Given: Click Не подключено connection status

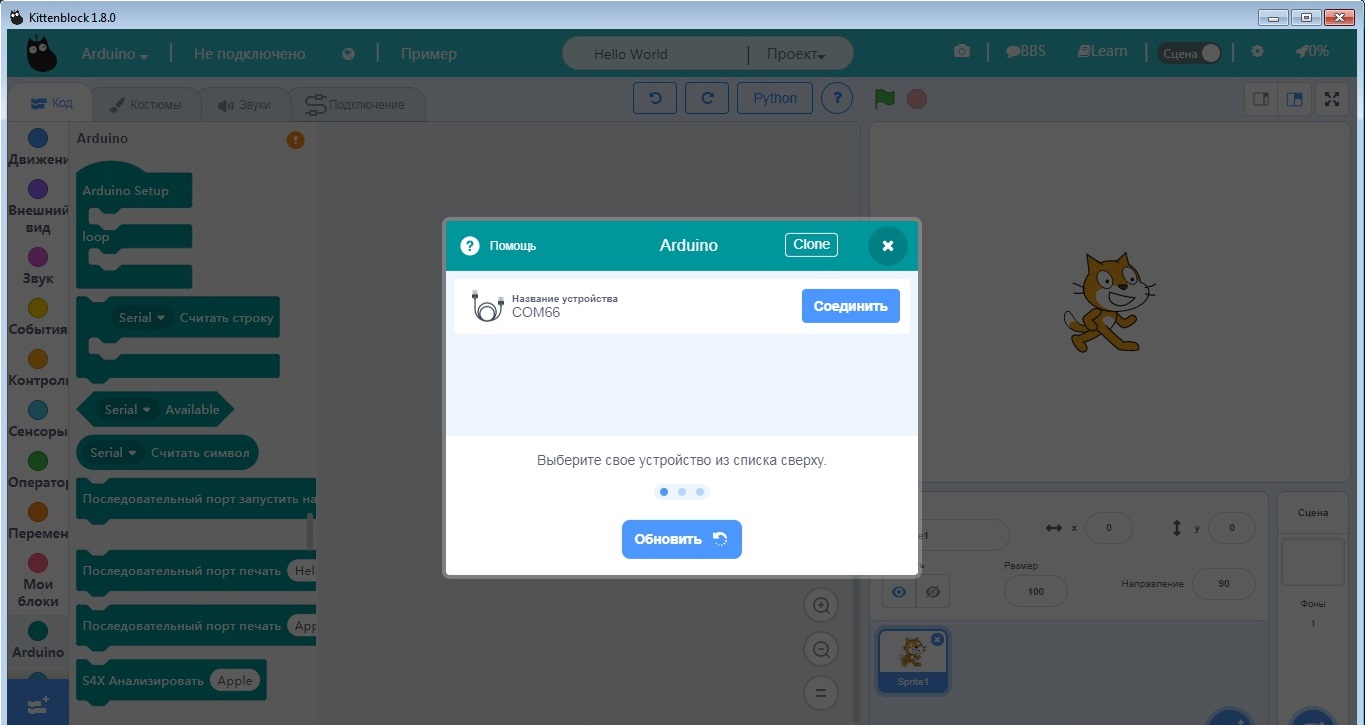Looking at the screenshot, I should click(x=250, y=54).
